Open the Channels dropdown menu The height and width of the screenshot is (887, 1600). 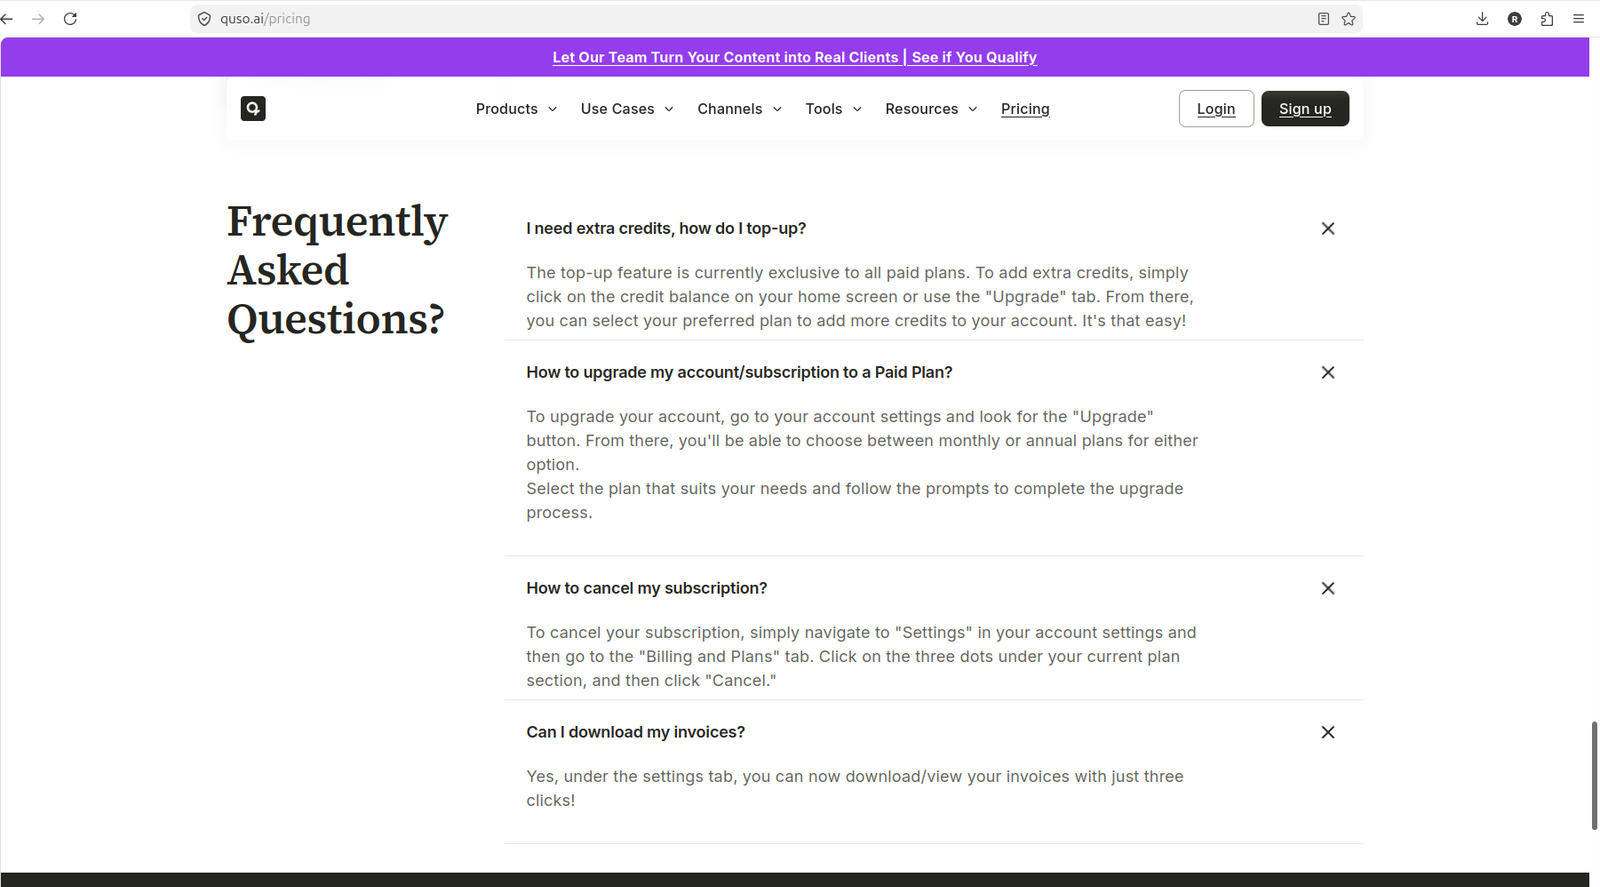740,109
